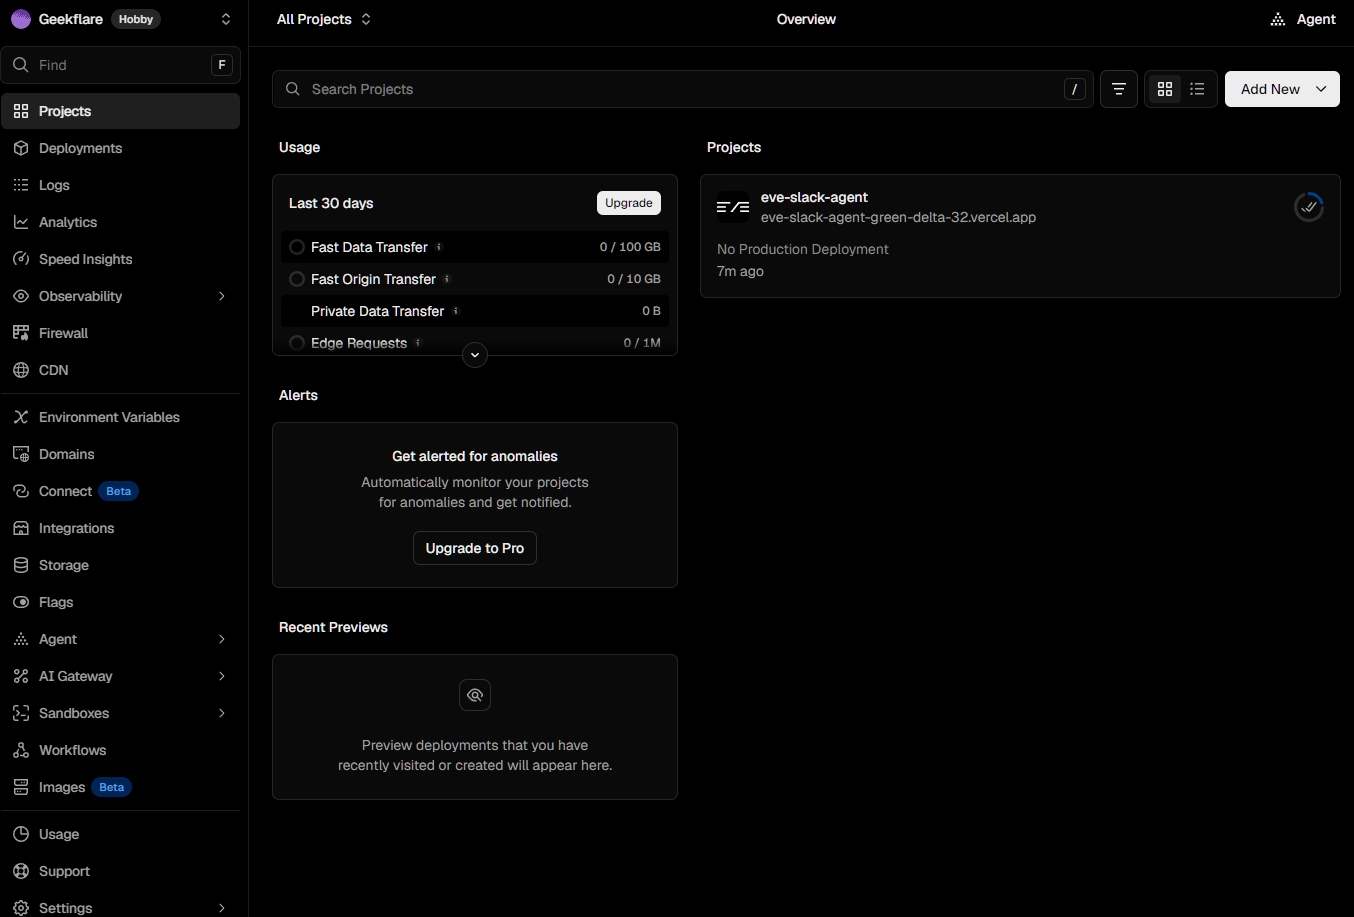Expand the usage list with down chevron
Screen dimensions: 1354x917
[475, 355]
